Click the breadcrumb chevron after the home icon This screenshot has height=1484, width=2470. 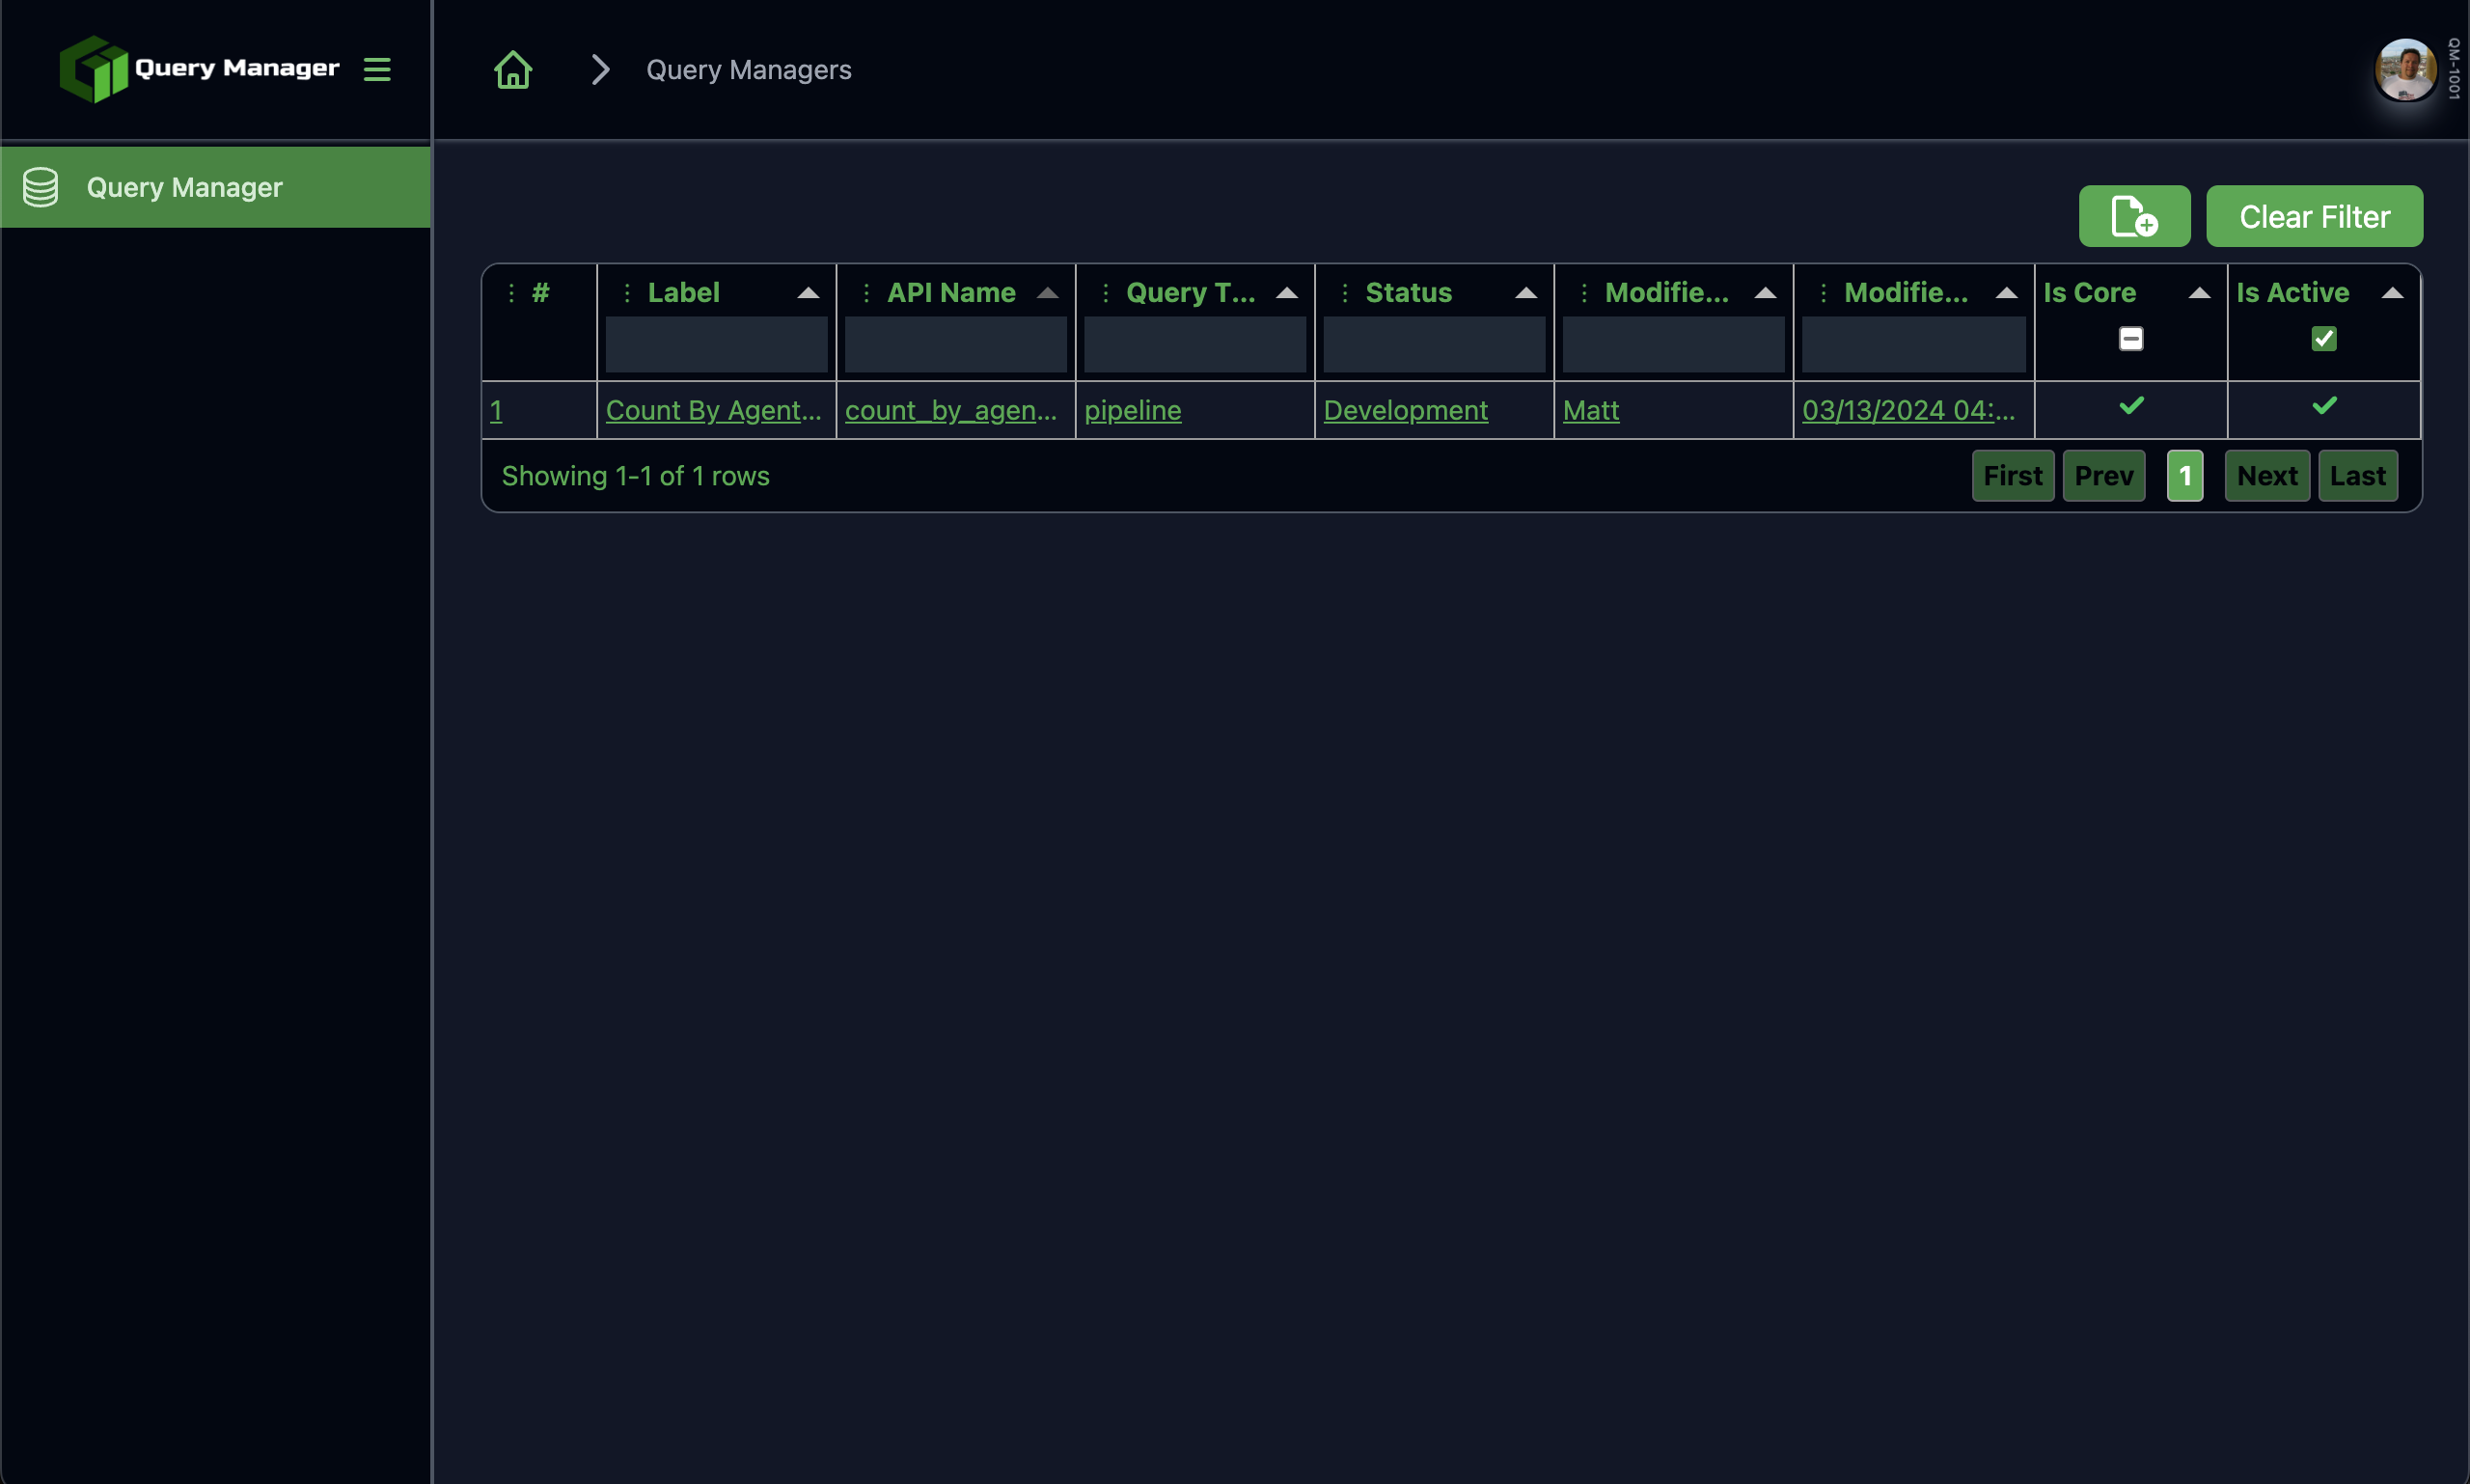(598, 69)
